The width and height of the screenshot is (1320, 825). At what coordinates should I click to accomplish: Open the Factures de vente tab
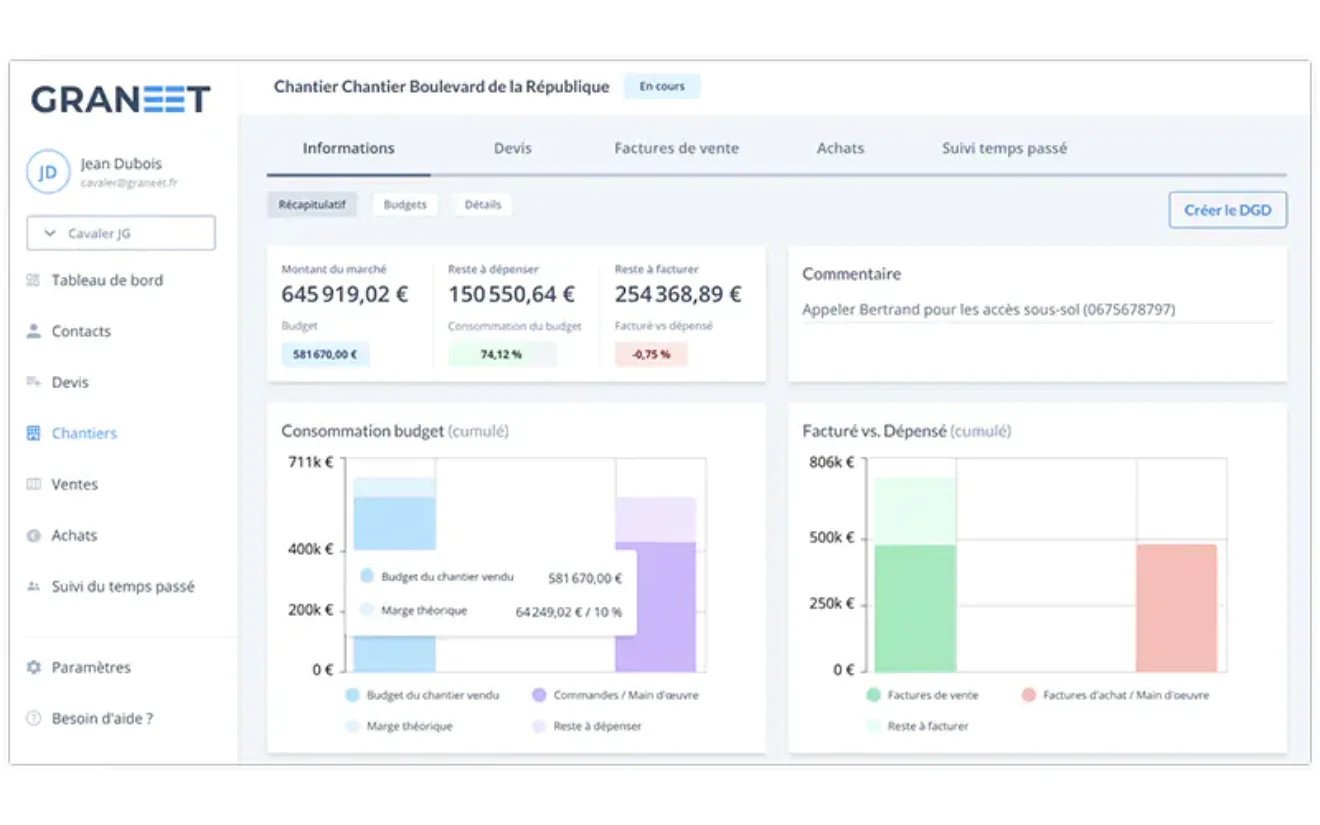point(677,148)
